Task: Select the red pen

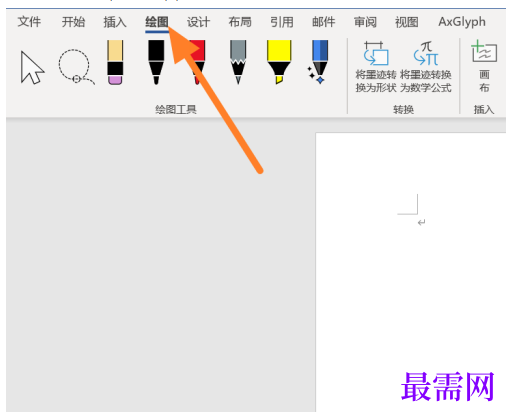Action: 197,62
